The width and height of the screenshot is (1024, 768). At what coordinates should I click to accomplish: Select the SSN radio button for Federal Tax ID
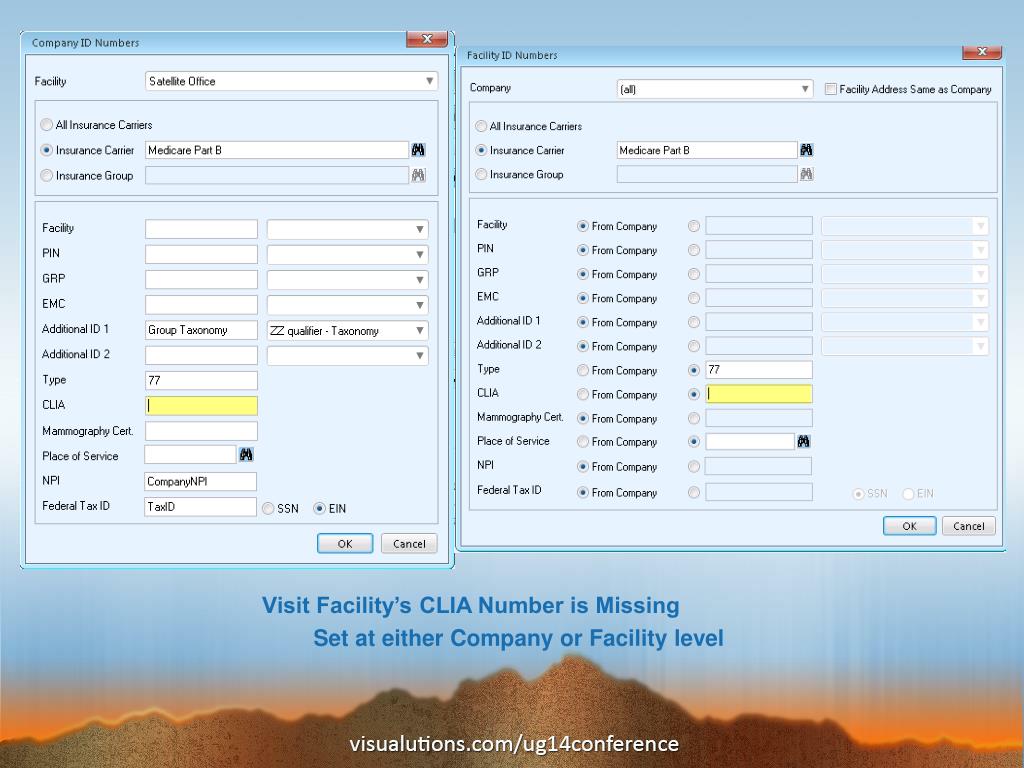(x=268, y=508)
